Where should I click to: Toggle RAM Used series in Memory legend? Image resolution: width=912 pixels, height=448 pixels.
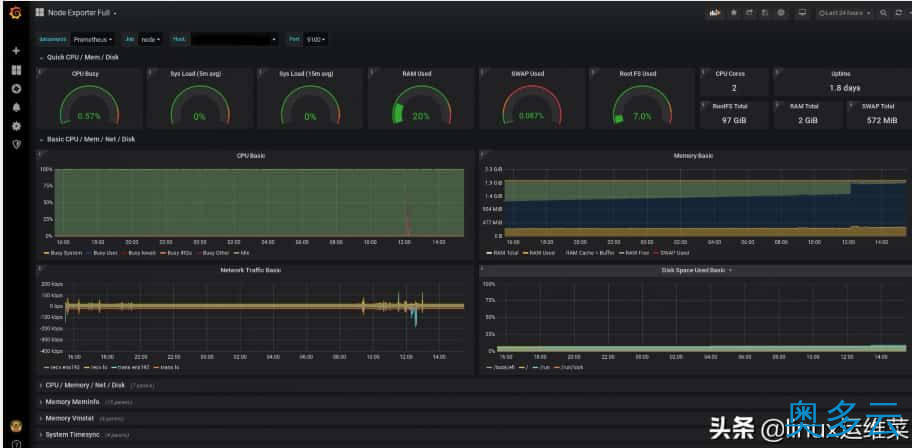(x=540, y=253)
